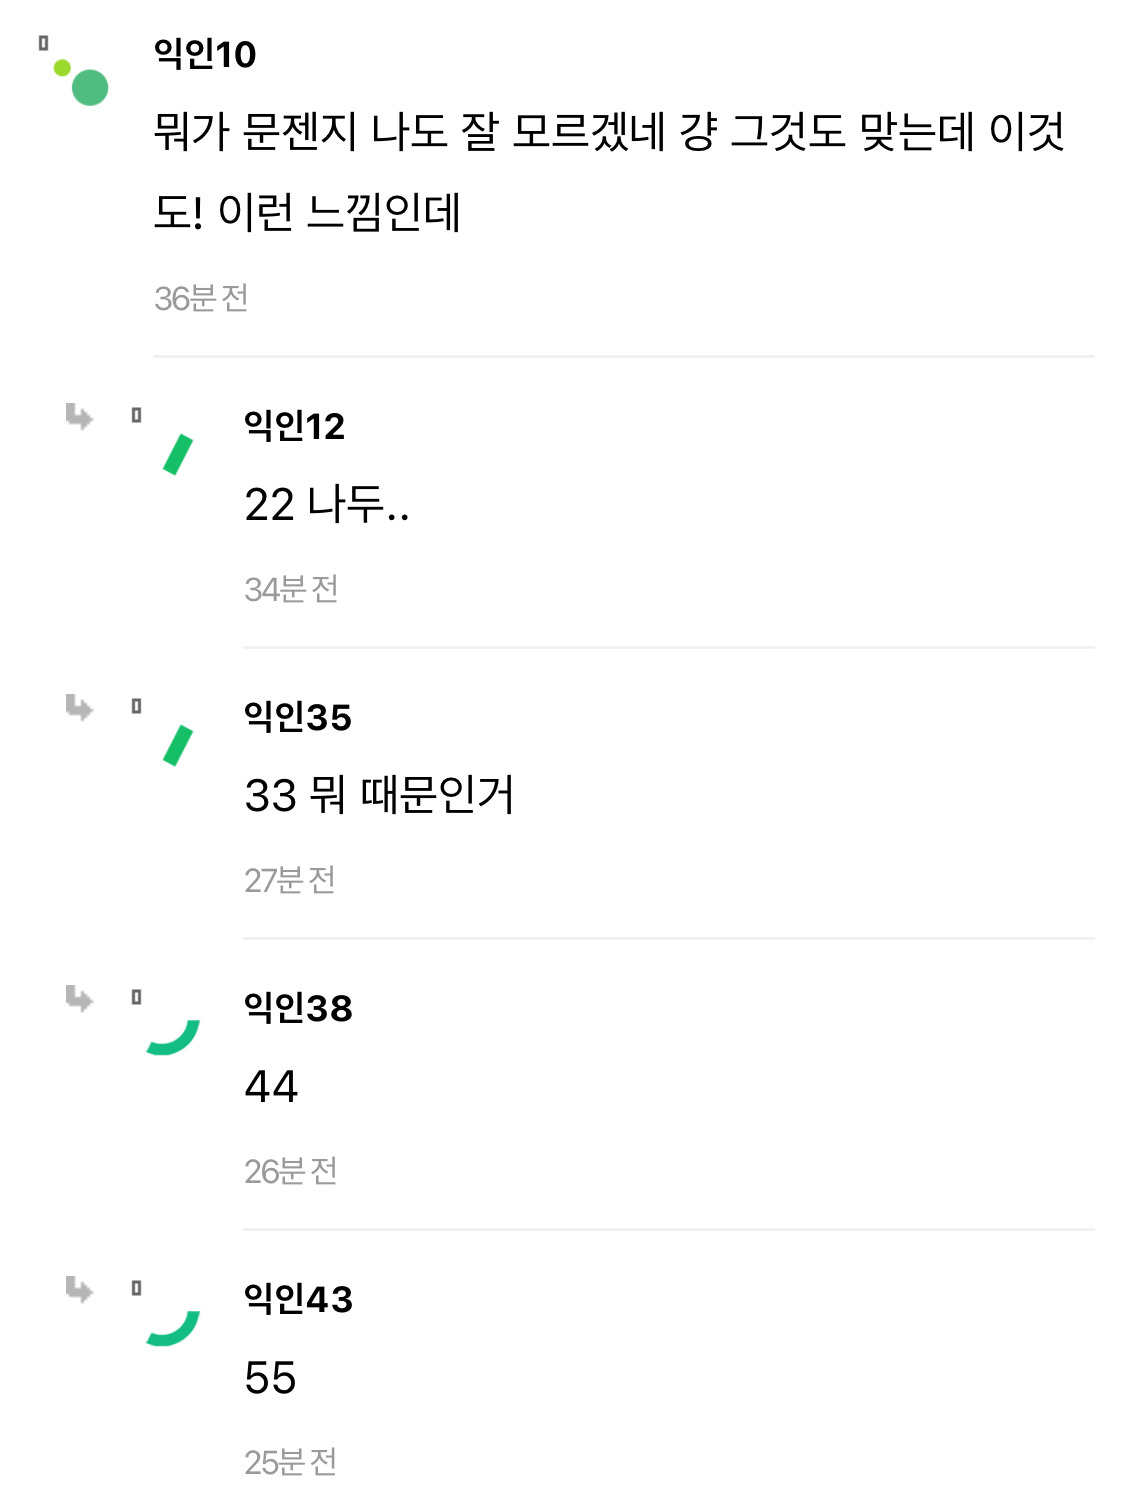Open the 익인12 username

click(x=294, y=426)
